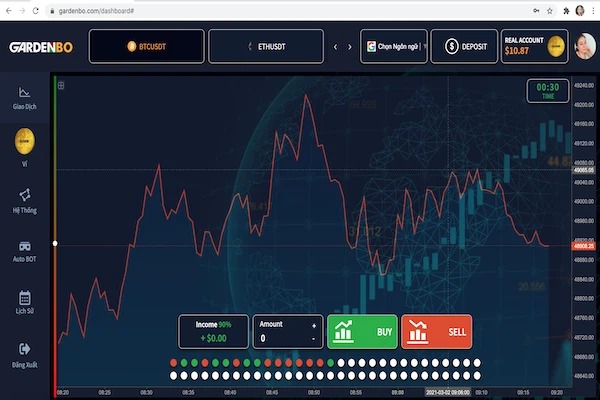Click the Amount input field
Image resolution: width=600 pixels, height=400 pixels.
[x=280, y=339]
